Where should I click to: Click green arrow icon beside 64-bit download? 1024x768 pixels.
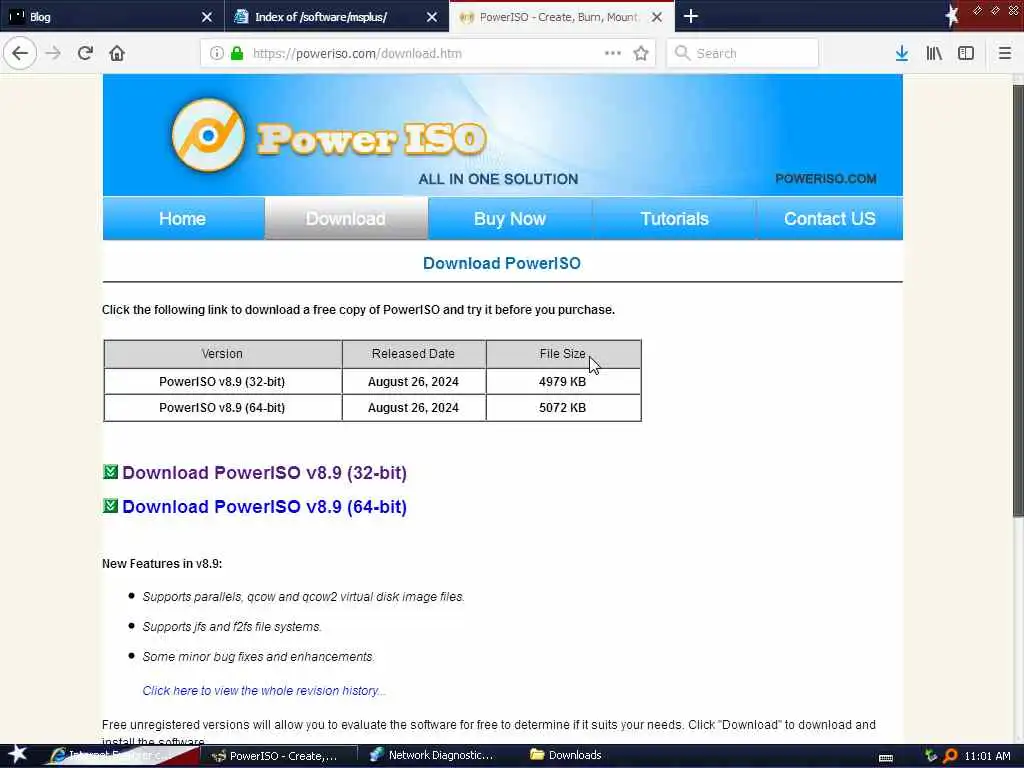pyautogui.click(x=110, y=505)
